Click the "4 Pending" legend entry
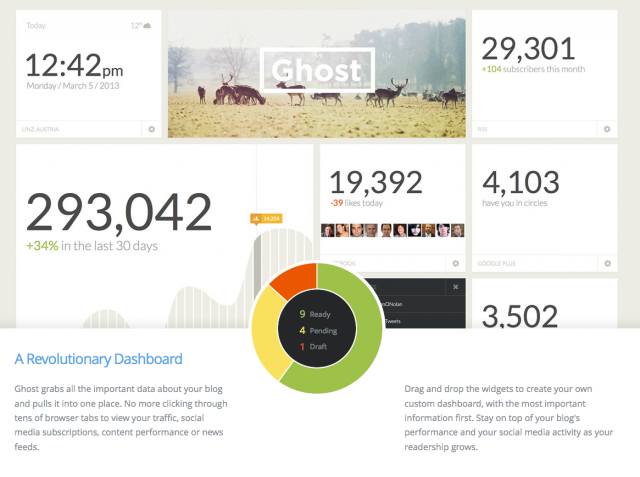The image size is (640, 477). pos(318,331)
